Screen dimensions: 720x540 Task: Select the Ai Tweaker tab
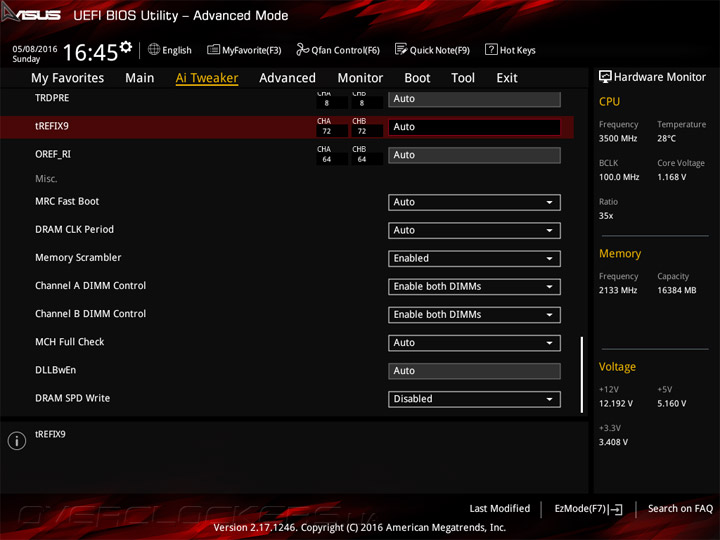click(207, 78)
